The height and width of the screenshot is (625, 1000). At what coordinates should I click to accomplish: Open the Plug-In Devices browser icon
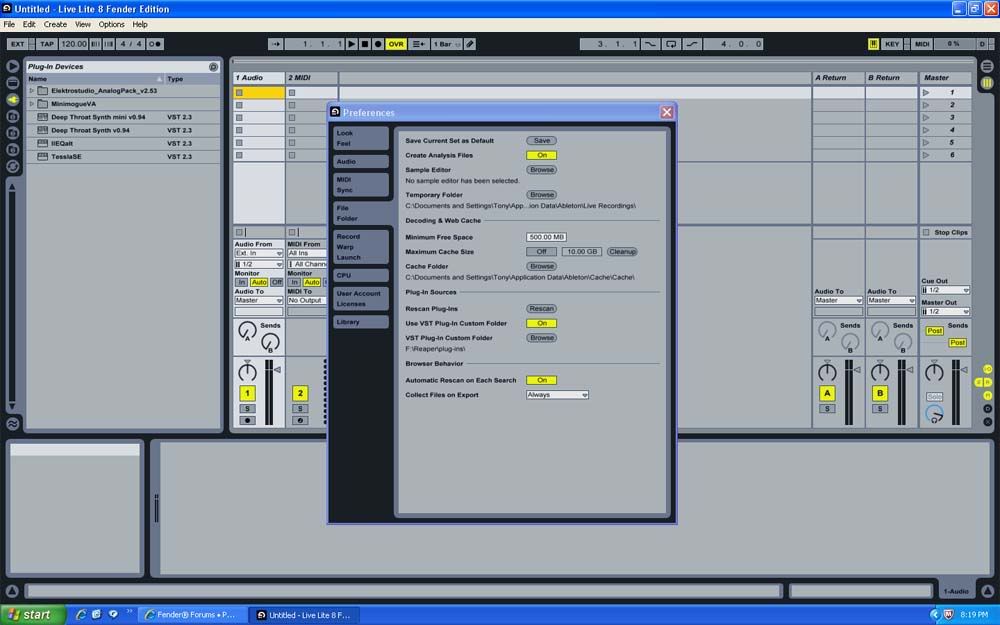[13, 100]
